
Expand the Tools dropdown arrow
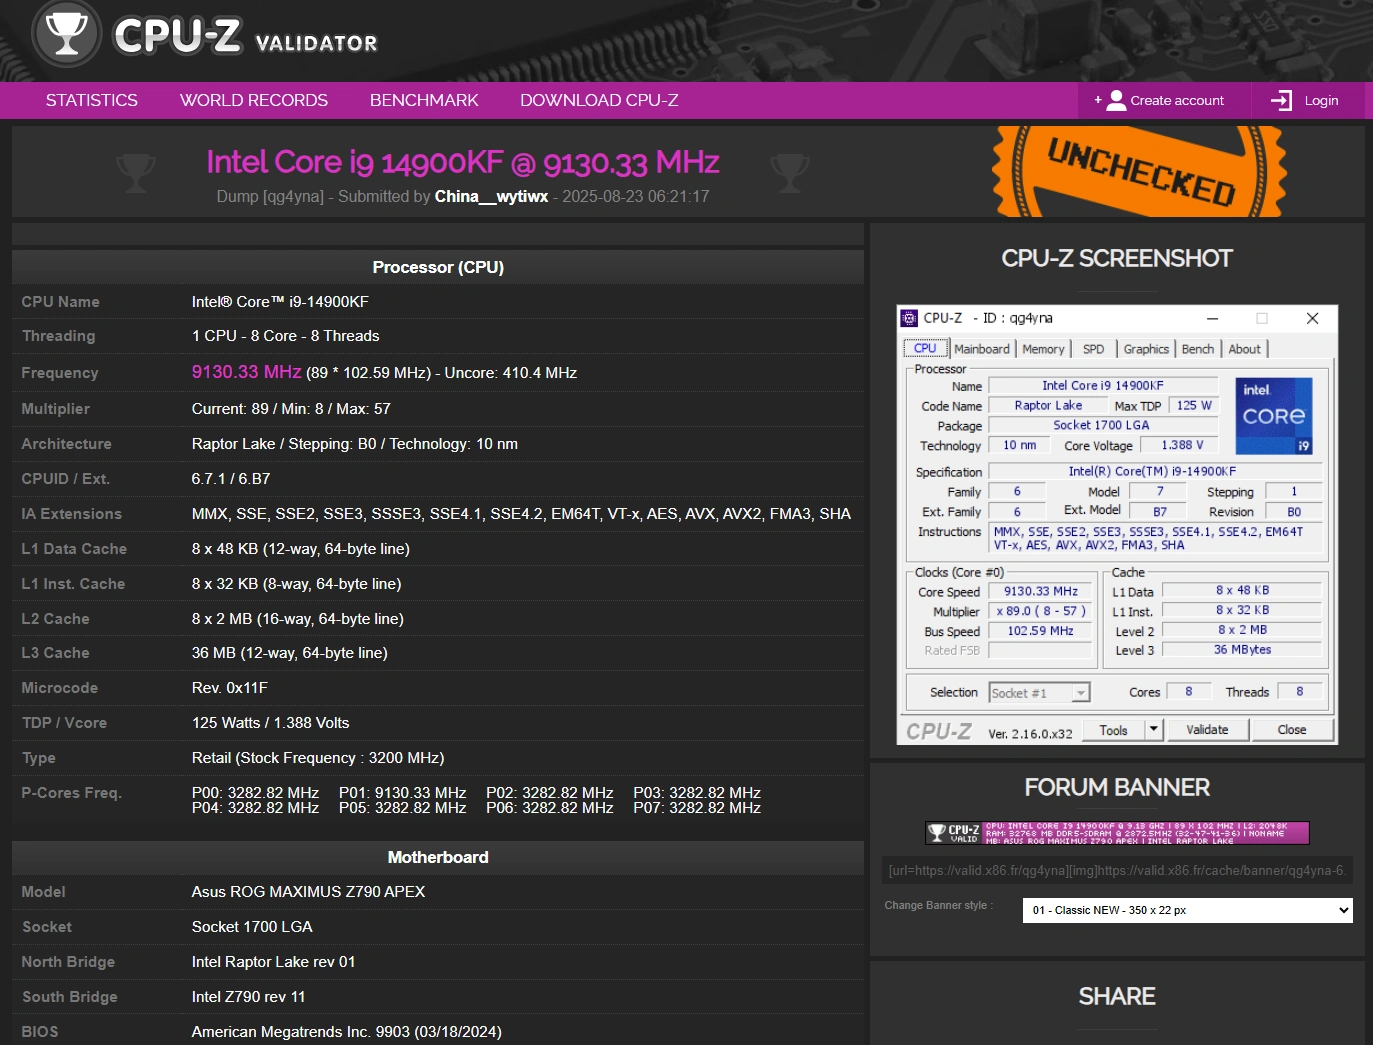[1154, 730]
